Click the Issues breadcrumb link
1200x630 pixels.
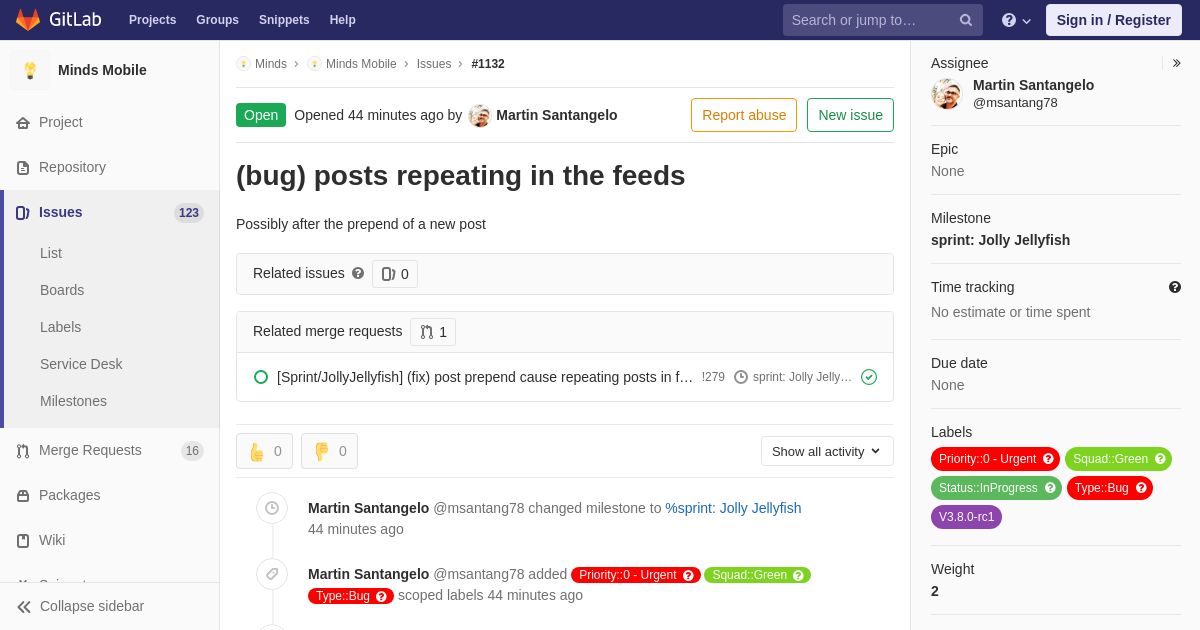(434, 64)
